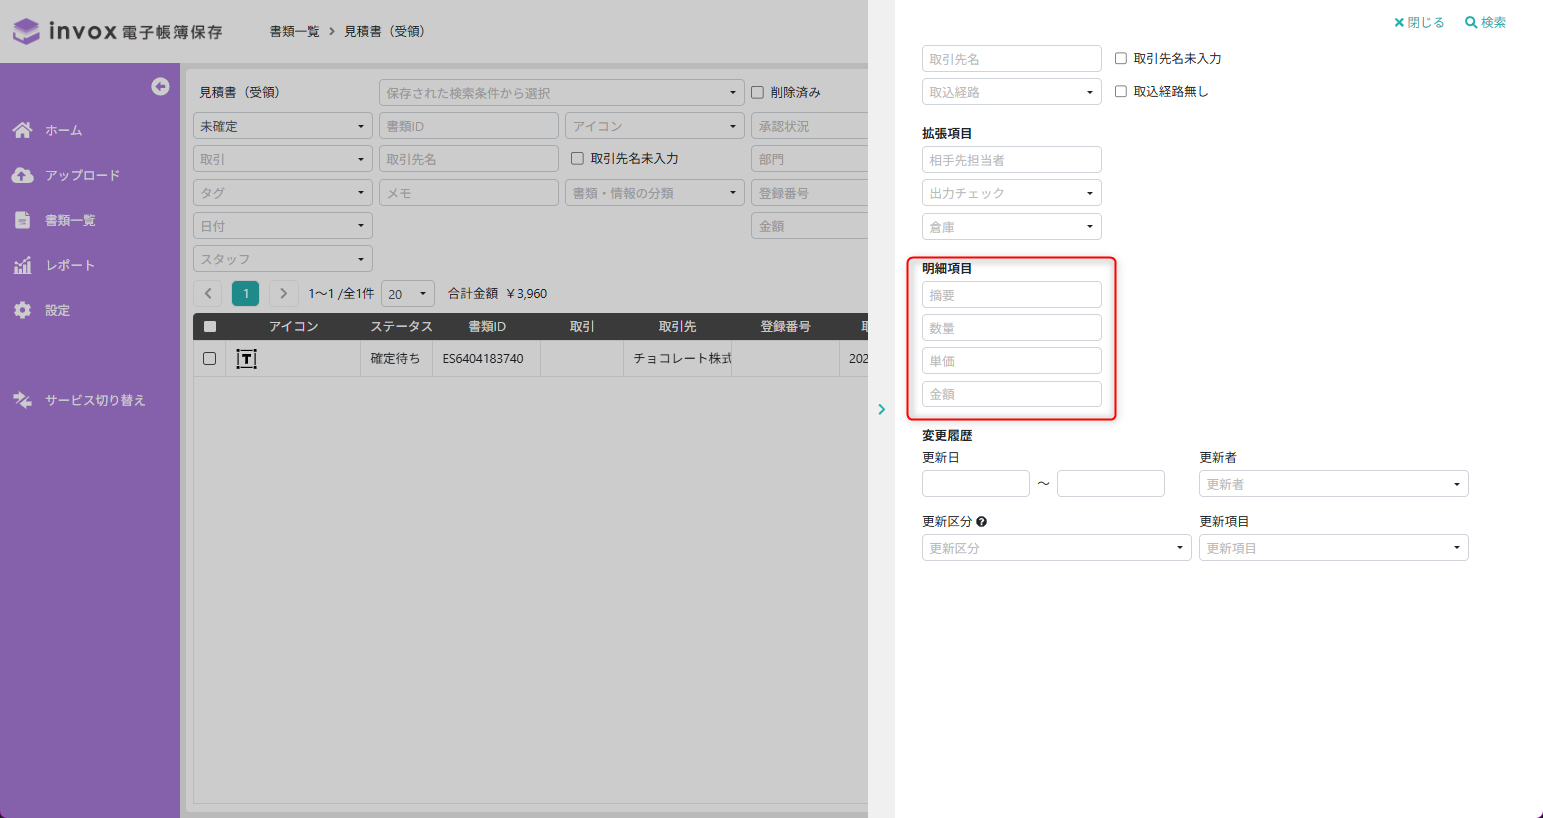
Task: Open Upload via cloud icon
Action: (22, 175)
